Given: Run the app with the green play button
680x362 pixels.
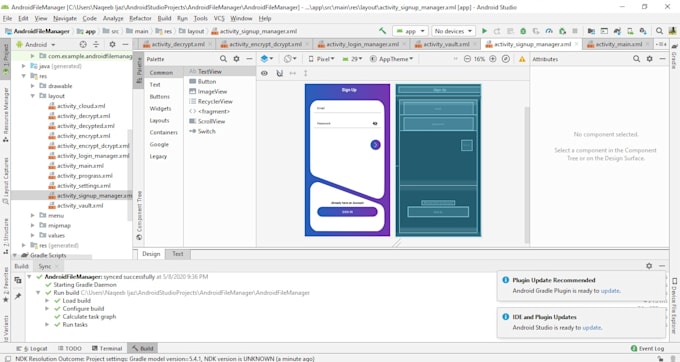Looking at the screenshot, I should coord(484,31).
